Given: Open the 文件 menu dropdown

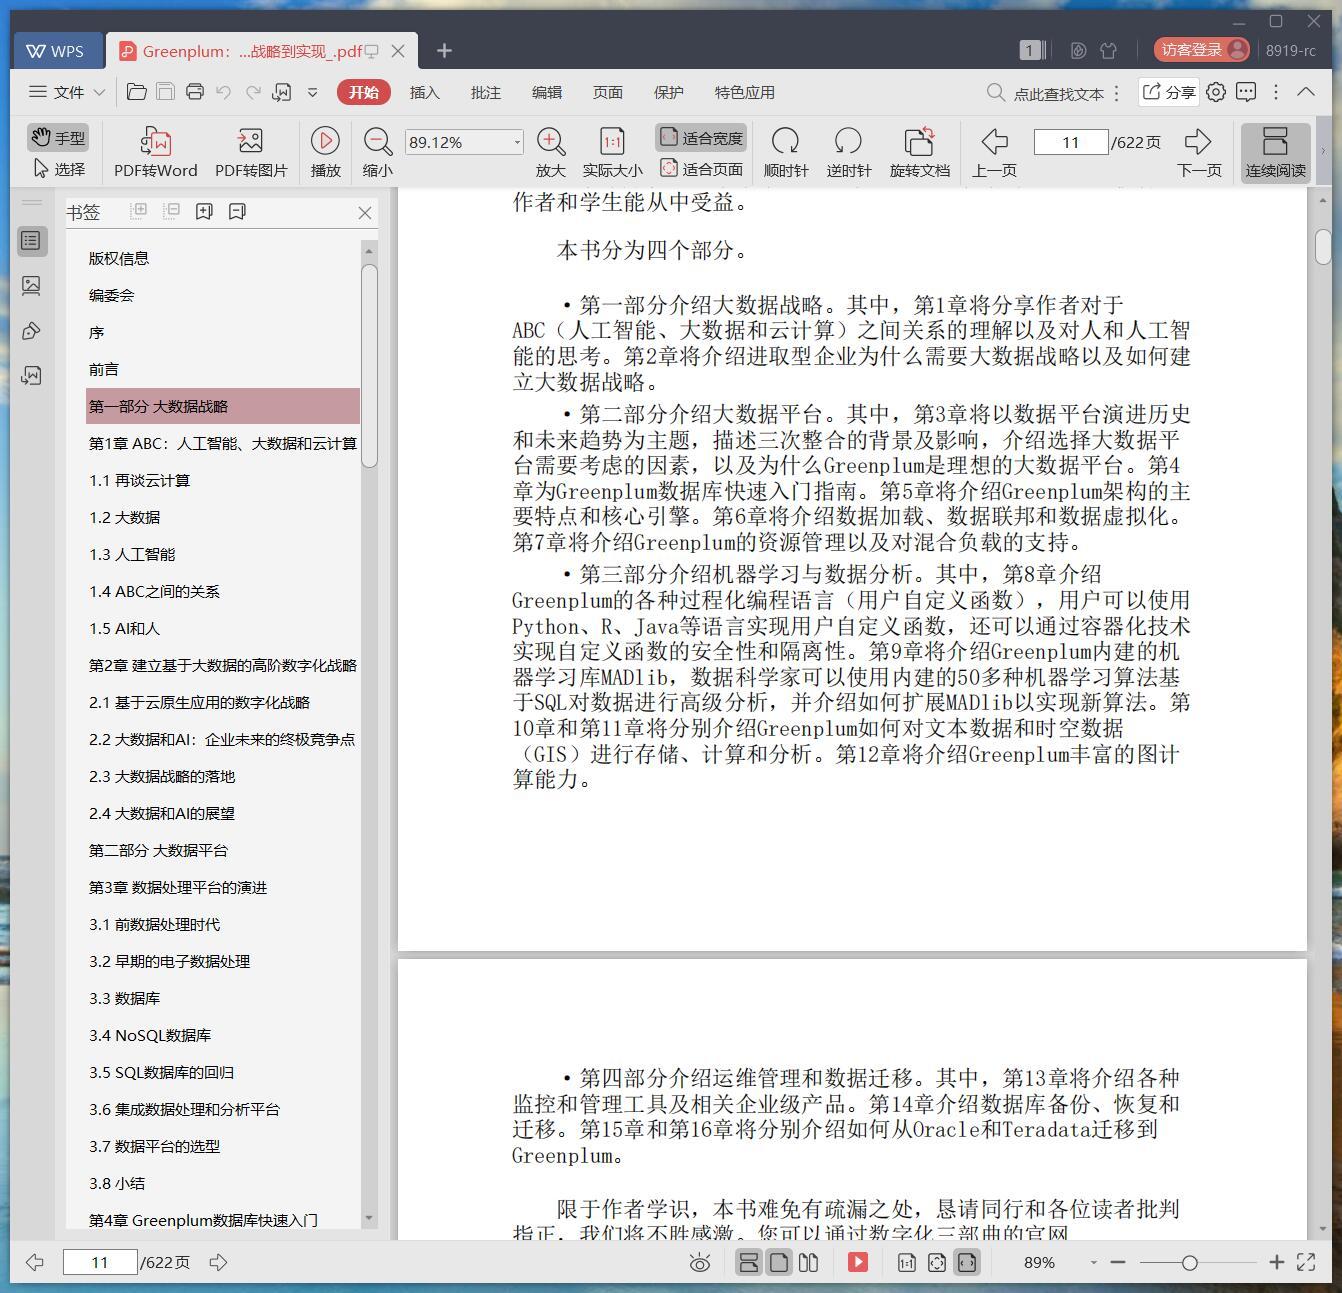Looking at the screenshot, I should point(67,92).
